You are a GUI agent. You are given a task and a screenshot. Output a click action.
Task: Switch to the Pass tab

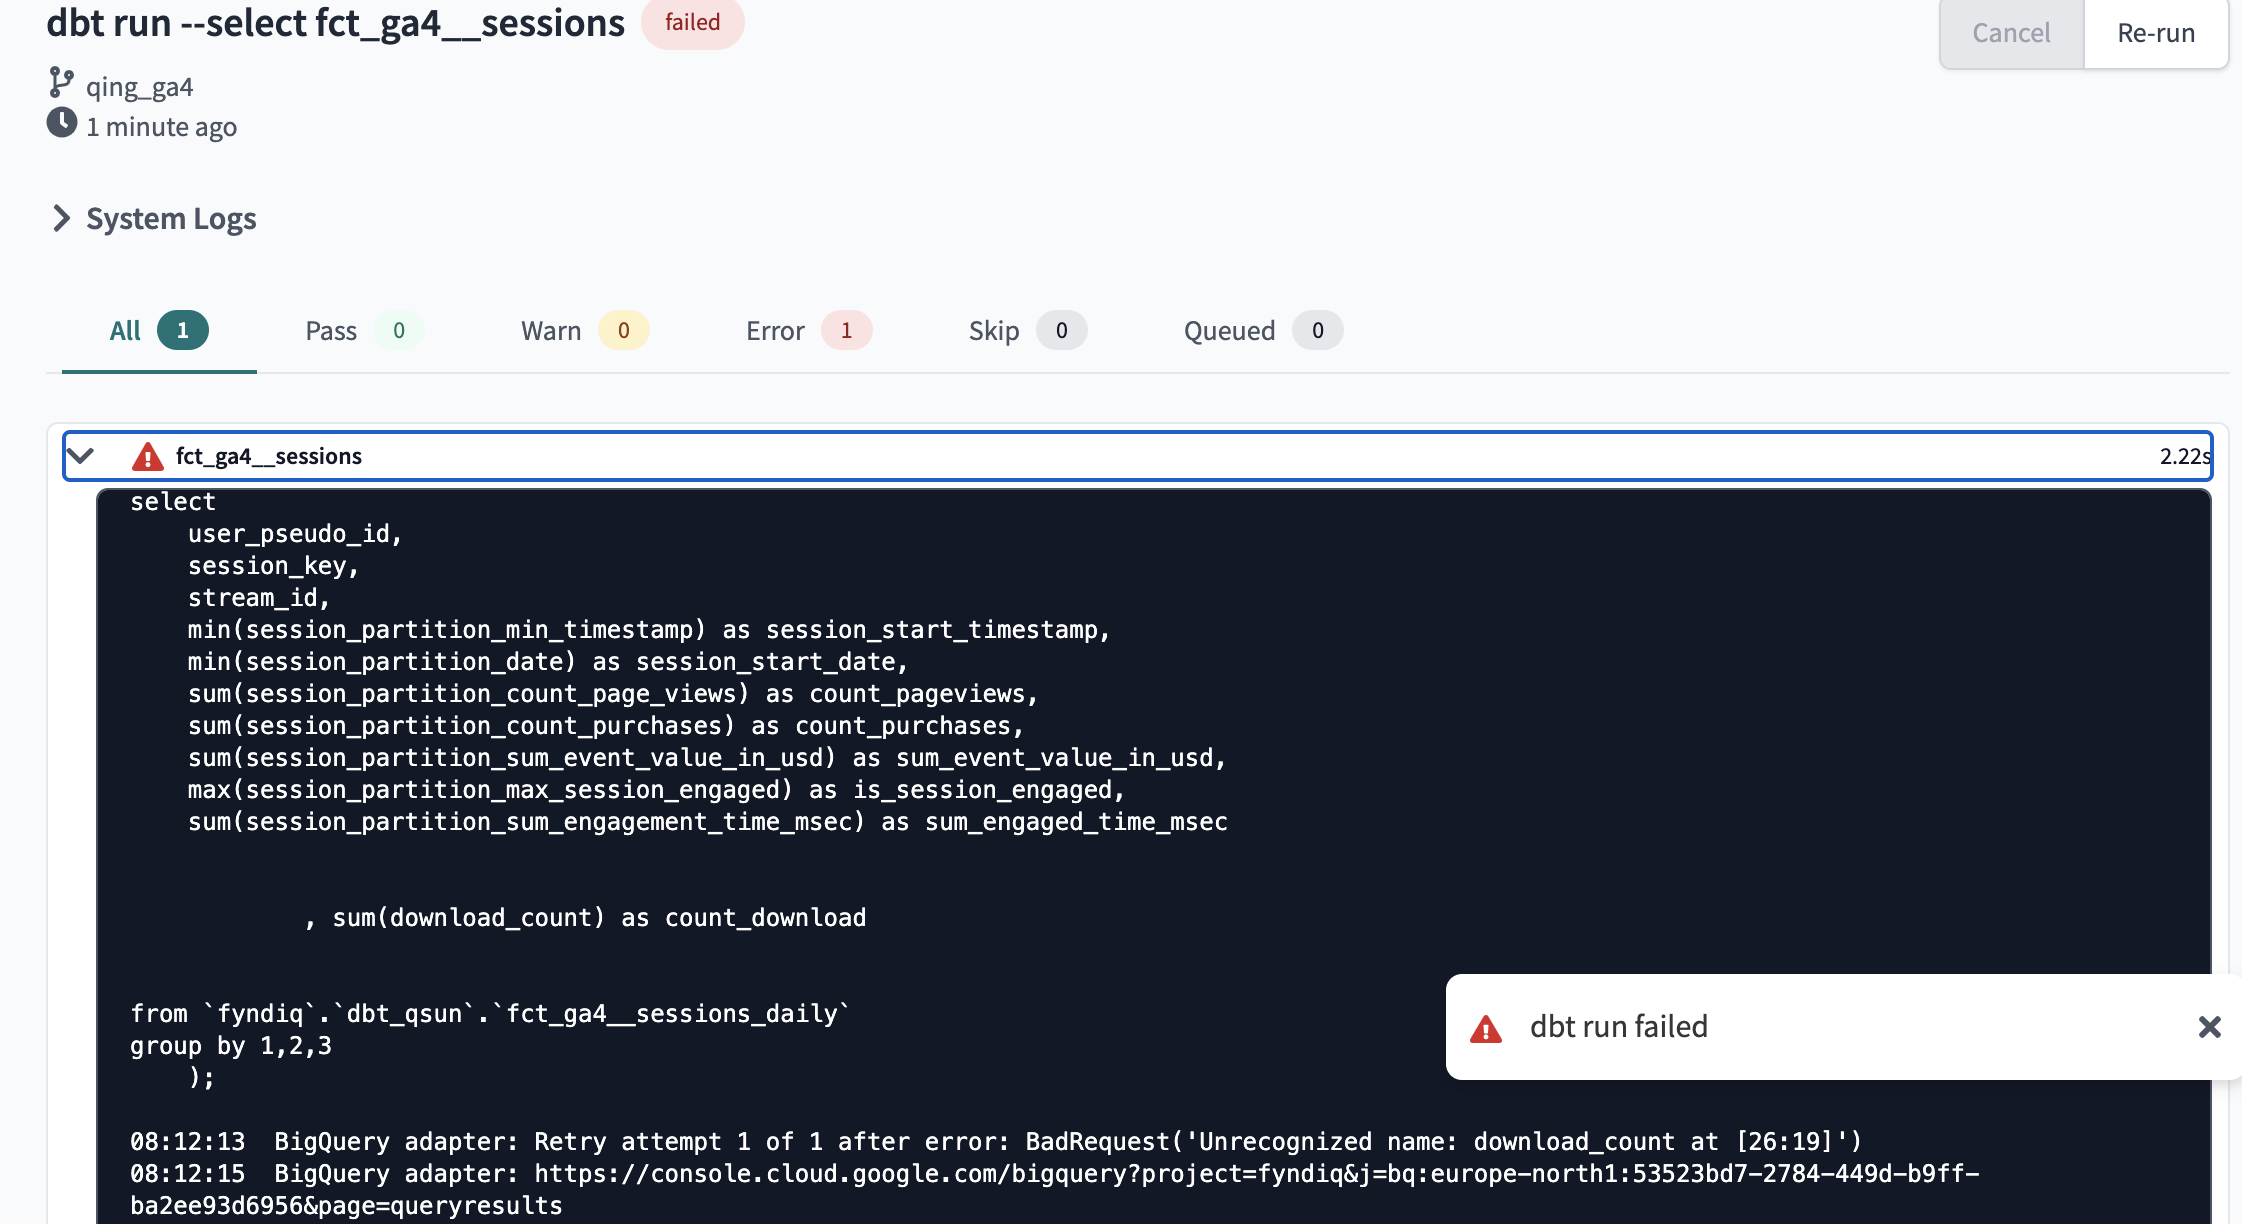coord(331,330)
